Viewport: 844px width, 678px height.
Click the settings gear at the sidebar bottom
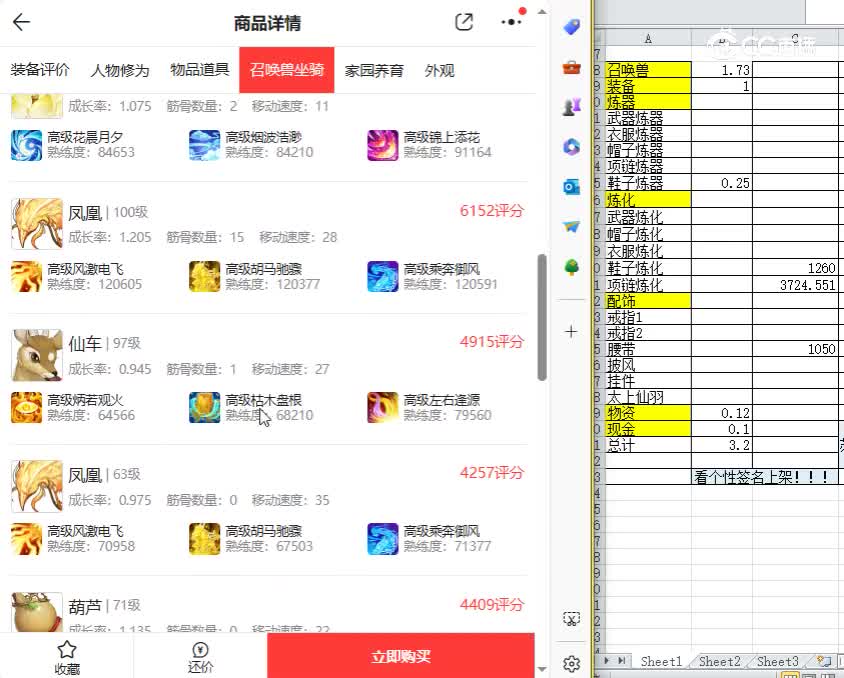coord(571,662)
